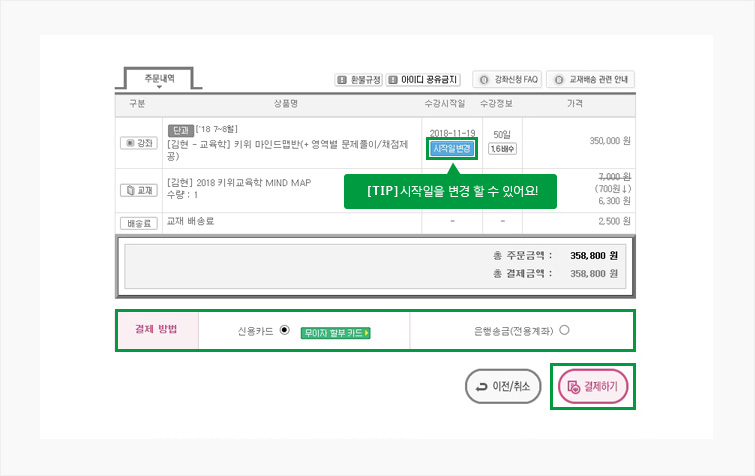Screen dimensions: 755x476
Task: Select the 신용카드 credit card radio button
Action: tap(284, 330)
